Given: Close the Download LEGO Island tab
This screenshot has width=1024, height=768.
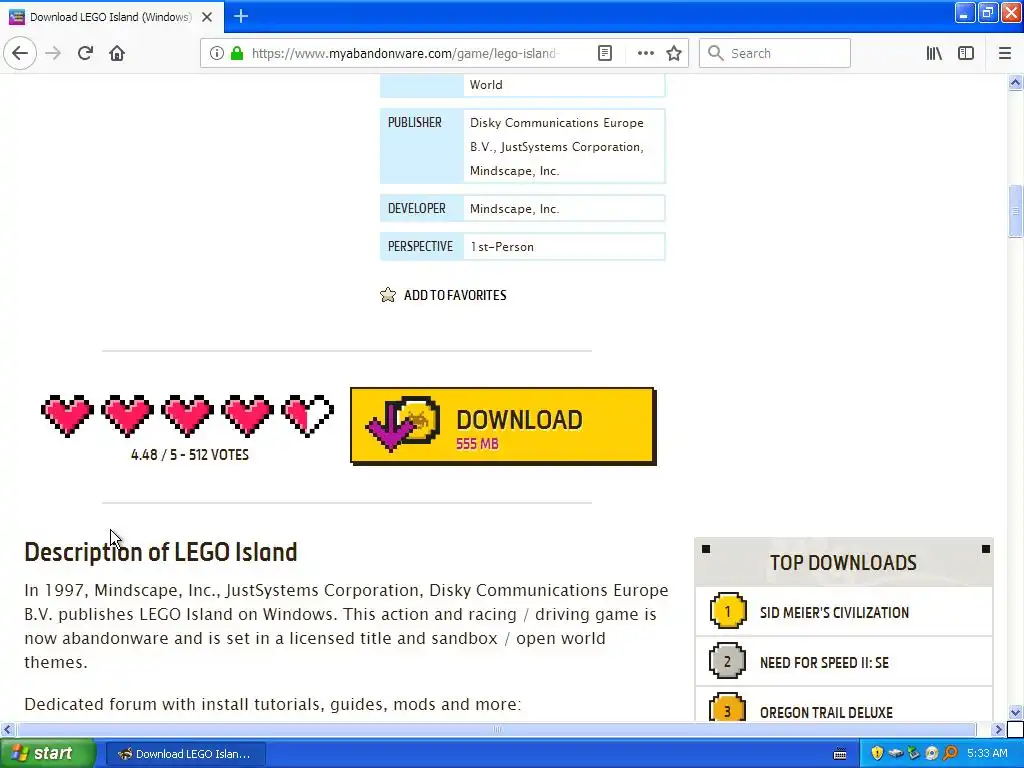Looking at the screenshot, I should click(x=207, y=17).
